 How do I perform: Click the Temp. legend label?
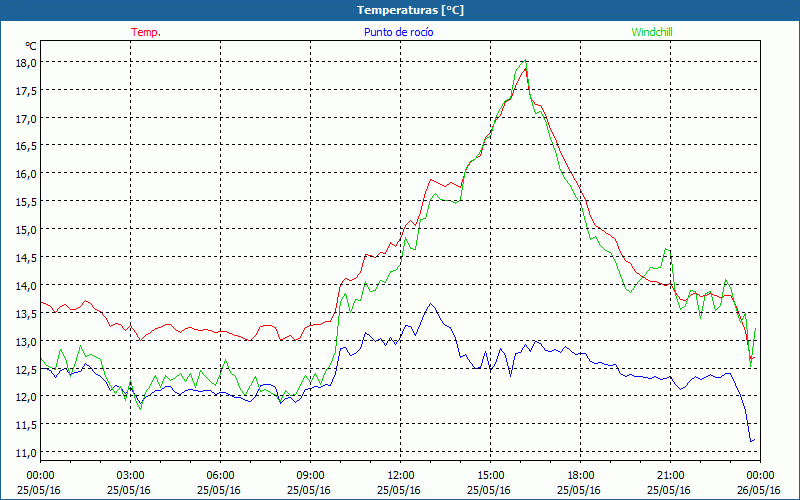click(146, 32)
